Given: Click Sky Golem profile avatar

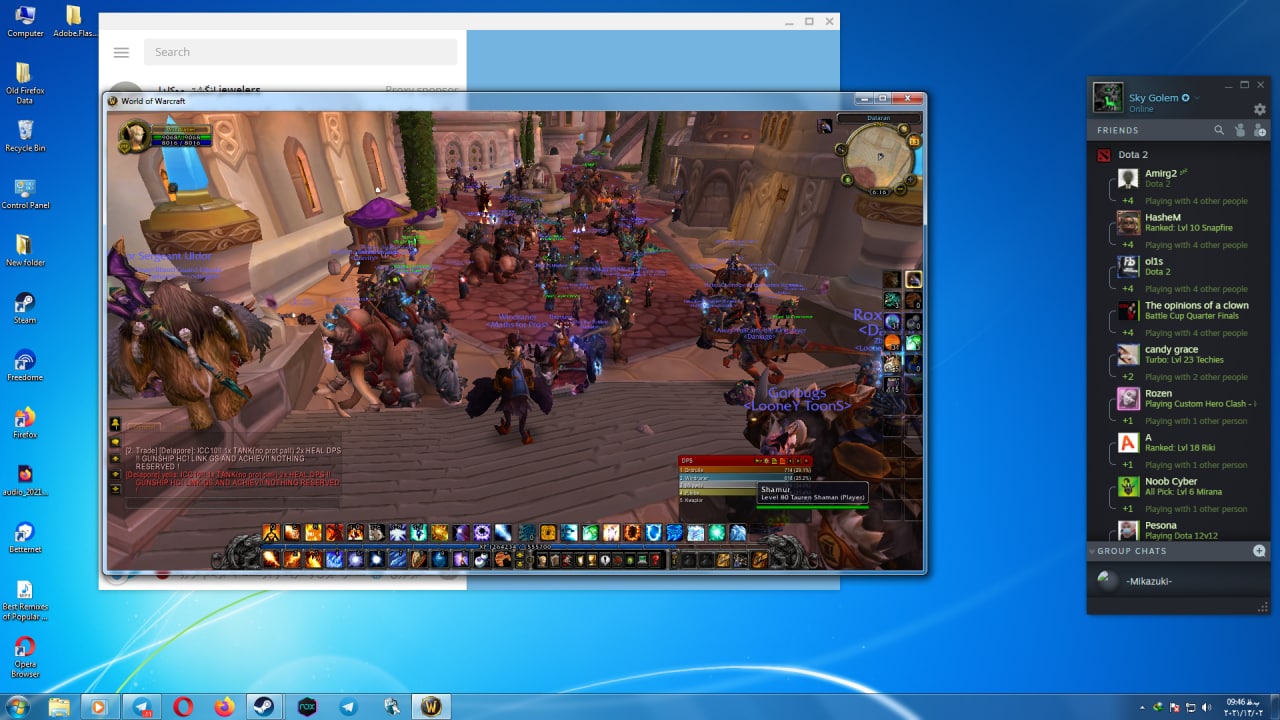Looking at the screenshot, I should click(1107, 97).
